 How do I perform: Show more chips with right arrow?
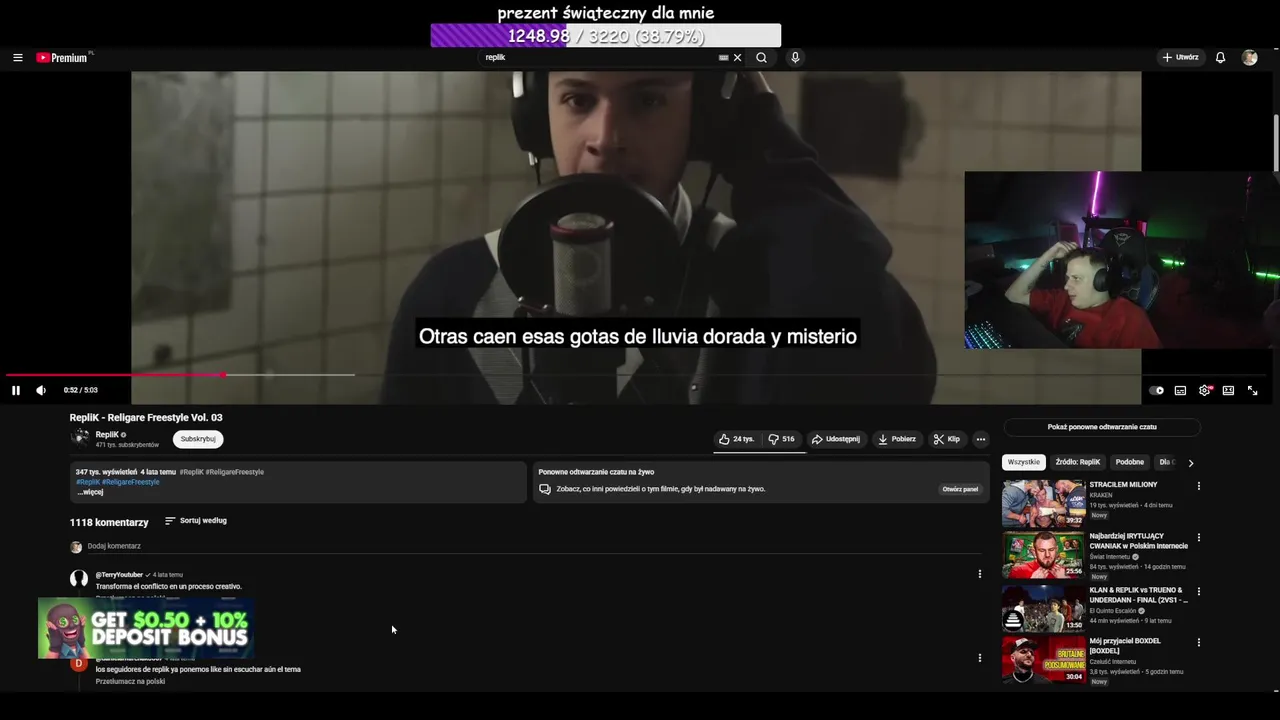[1191, 463]
